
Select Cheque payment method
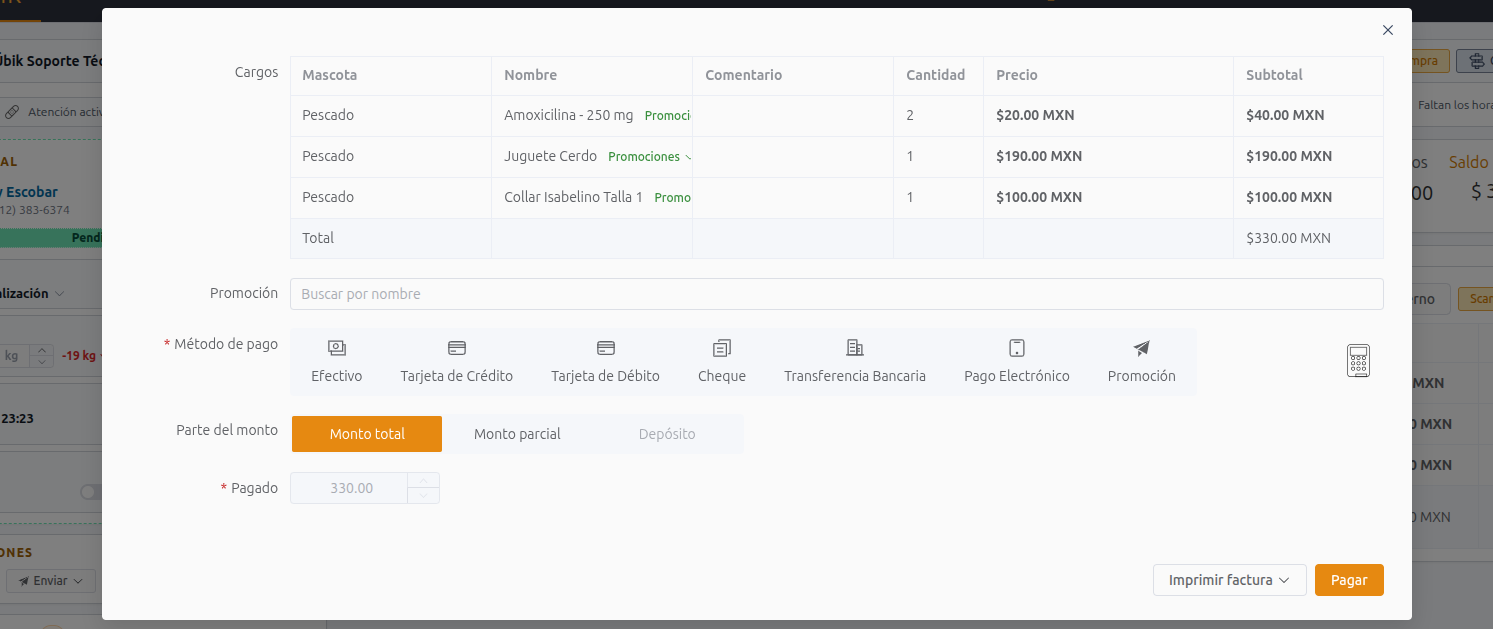click(x=722, y=362)
